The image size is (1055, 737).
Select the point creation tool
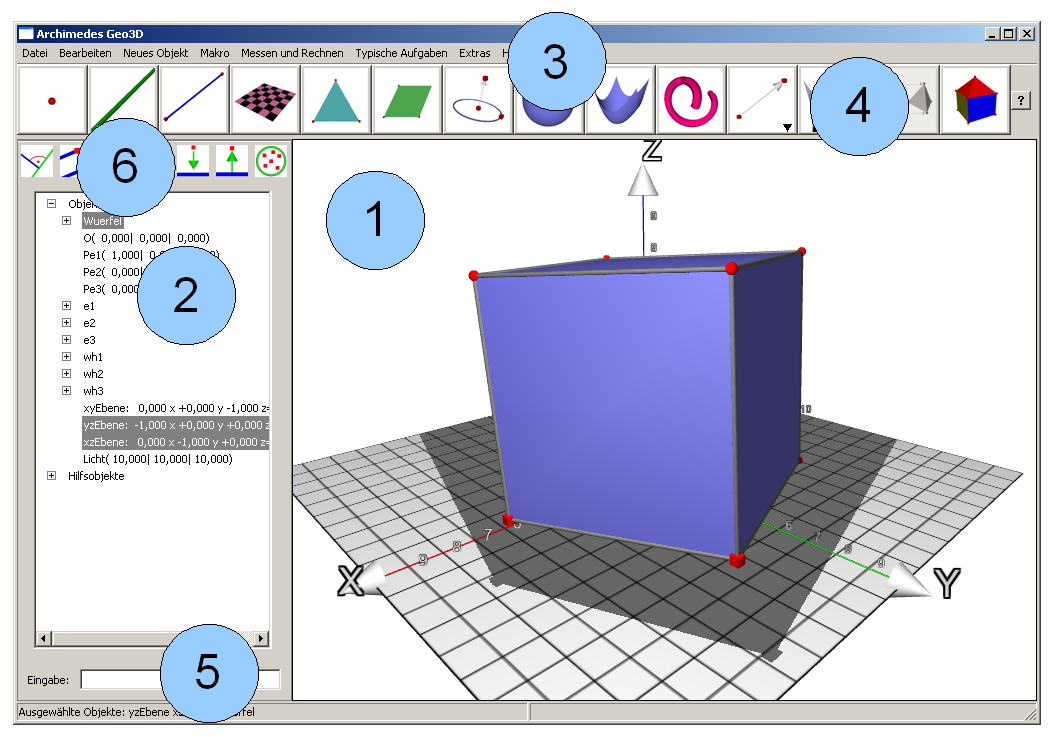pos(52,100)
